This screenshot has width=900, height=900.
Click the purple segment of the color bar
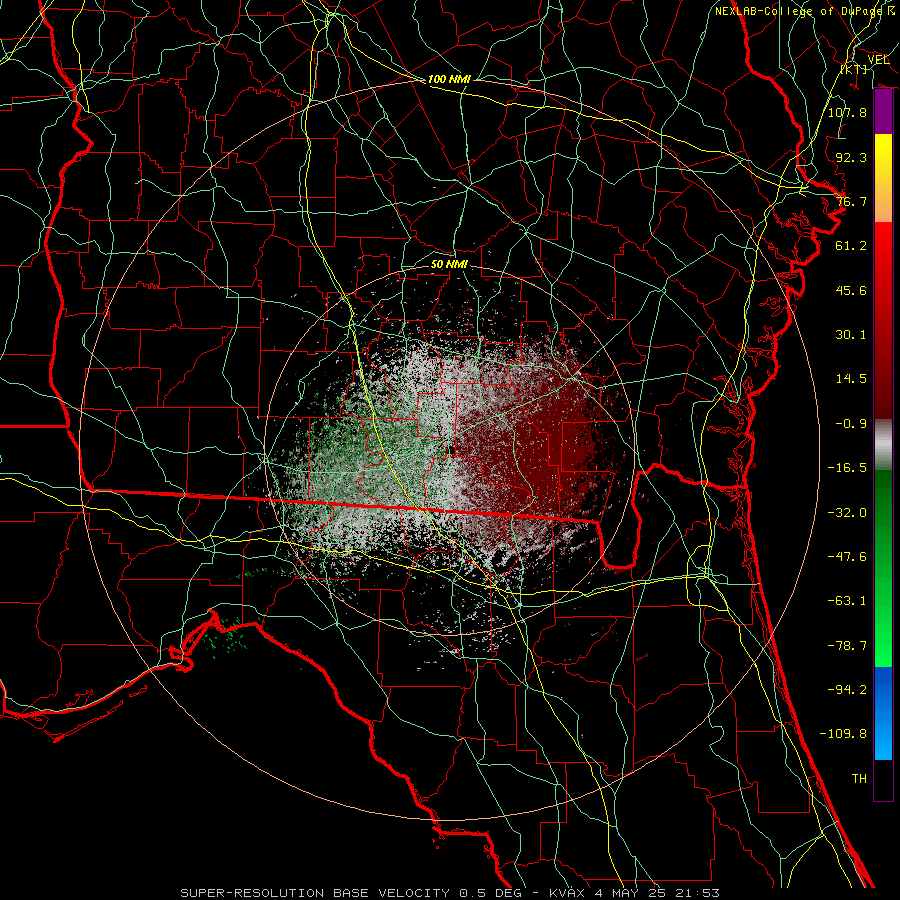click(883, 112)
